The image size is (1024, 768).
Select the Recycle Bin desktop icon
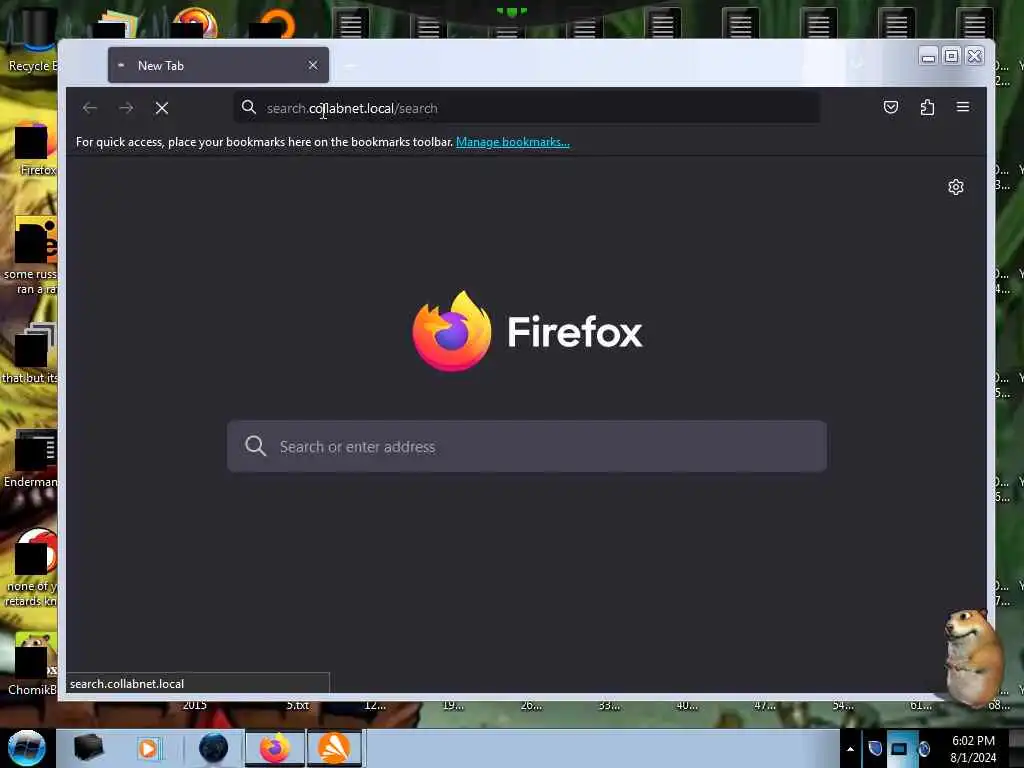(33, 40)
